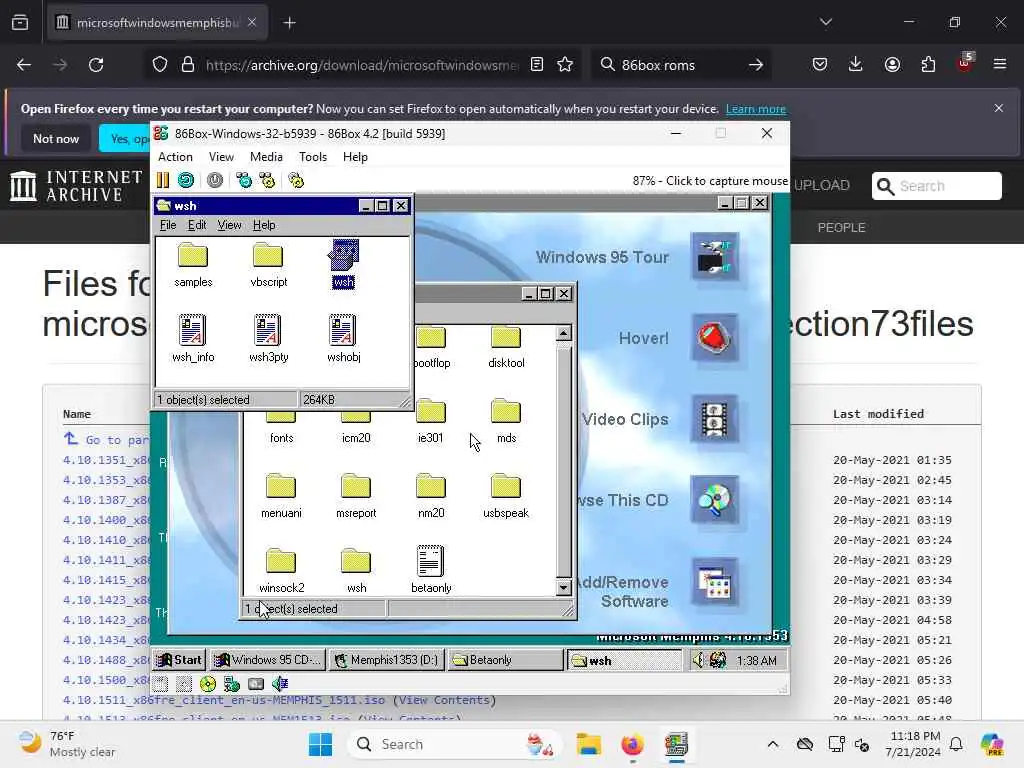Switch to Windows 95 CD taskbar button
Screen dimensions: 1024x768
click(268, 660)
